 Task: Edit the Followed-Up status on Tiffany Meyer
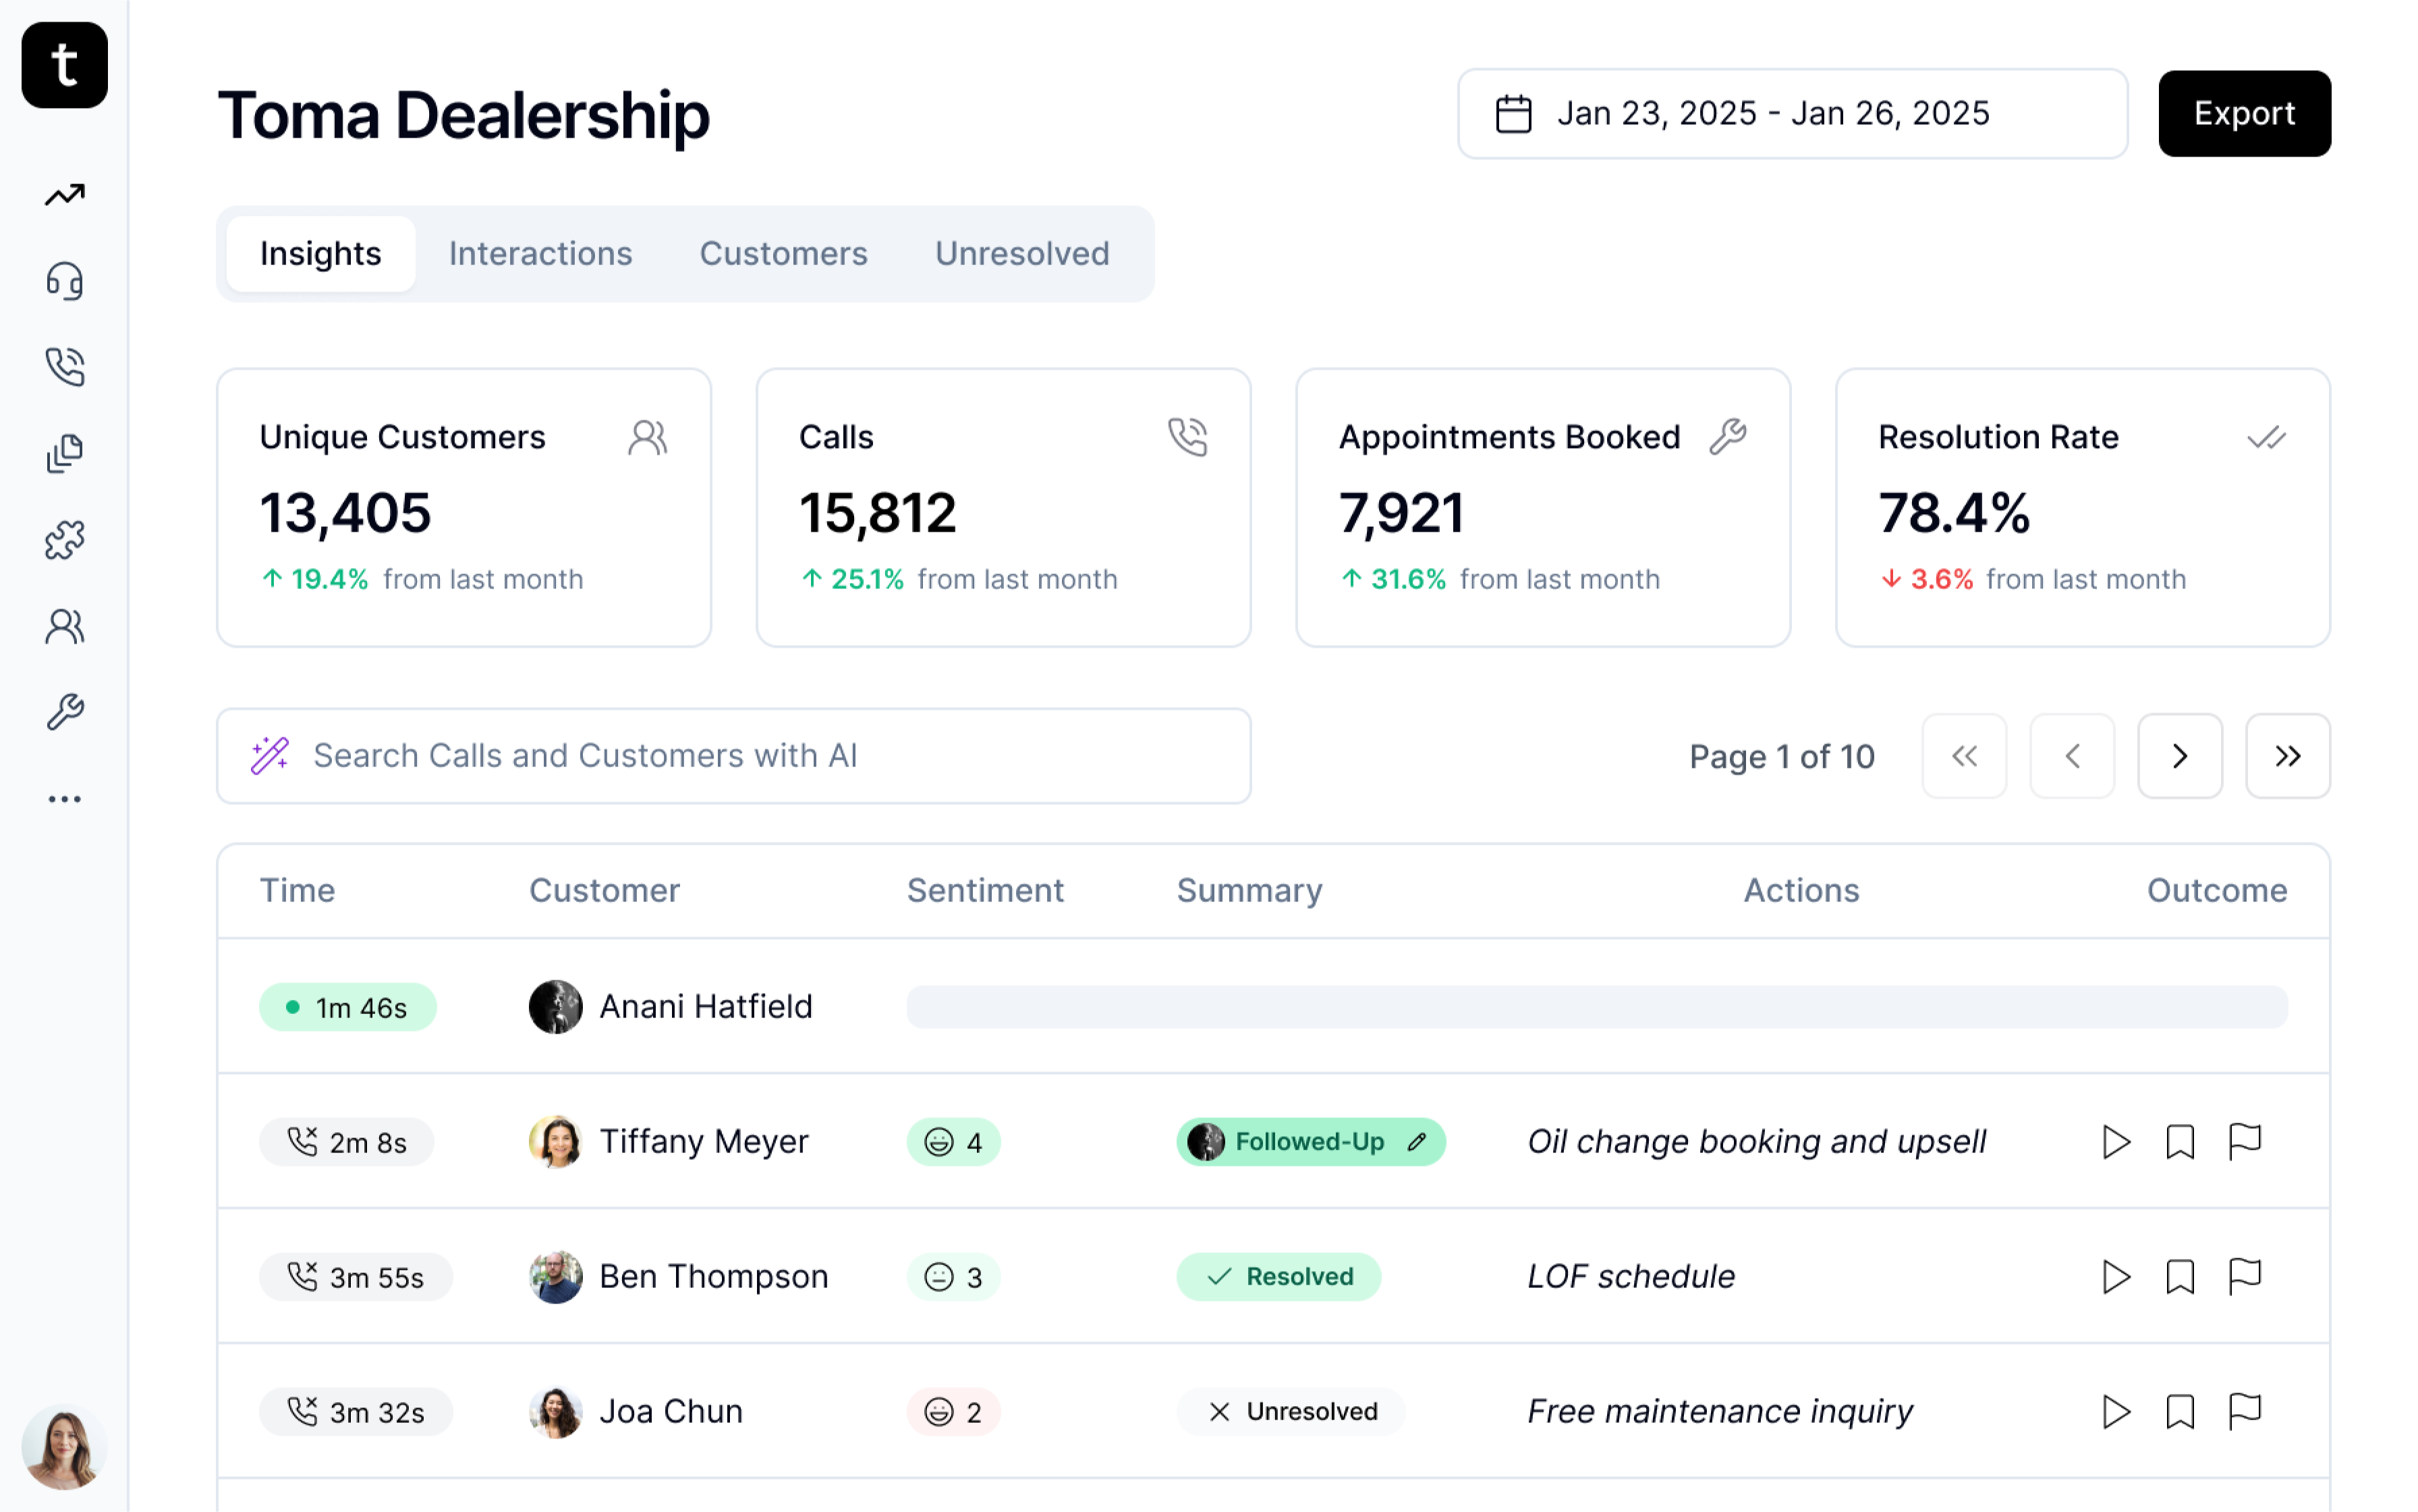tap(1416, 1142)
